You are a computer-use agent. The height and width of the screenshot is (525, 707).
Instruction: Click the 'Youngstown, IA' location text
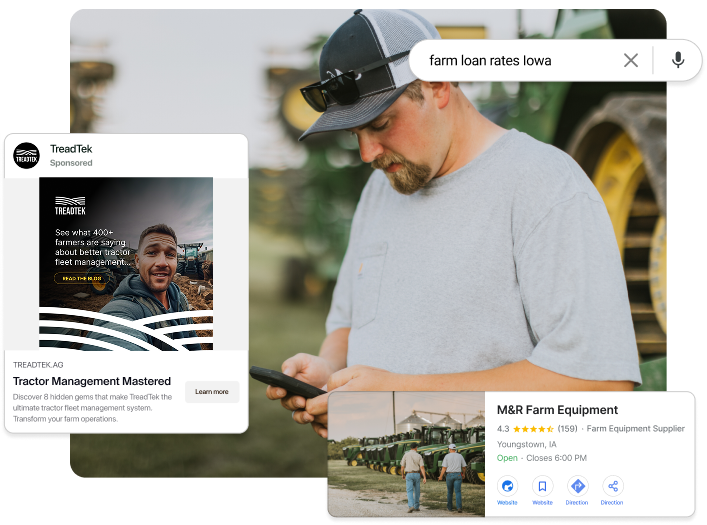[527, 444]
